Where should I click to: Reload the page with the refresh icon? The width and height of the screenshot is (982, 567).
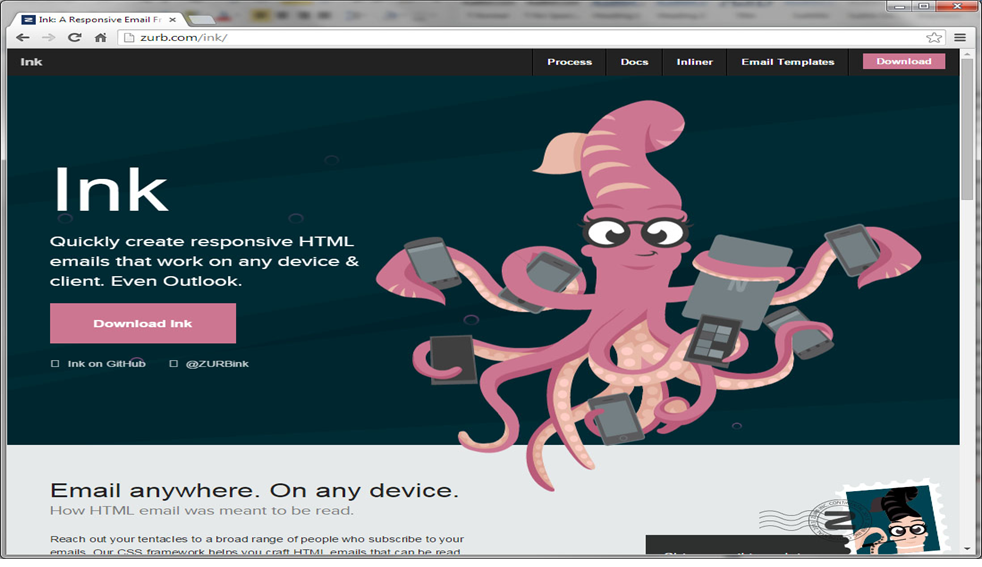pos(75,38)
